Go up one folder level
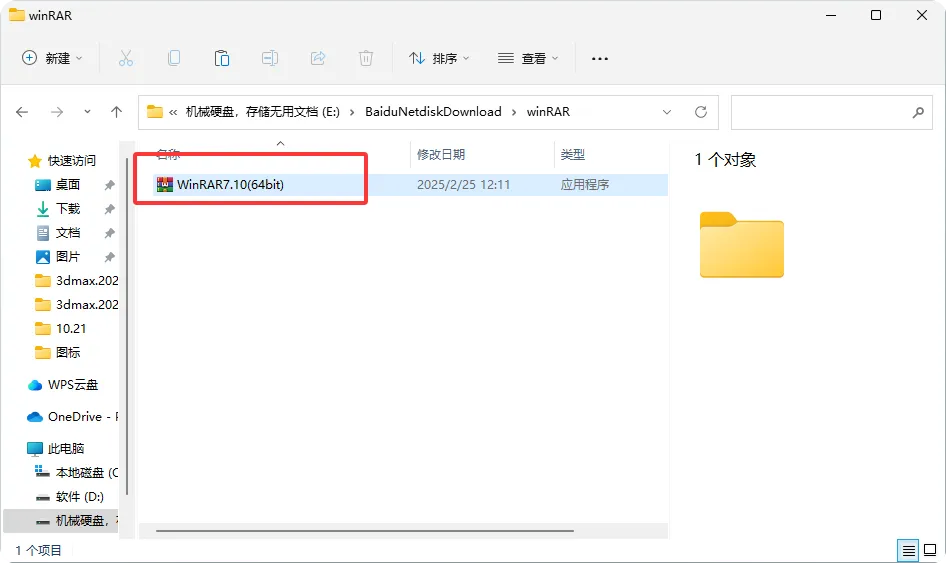 [x=116, y=112]
